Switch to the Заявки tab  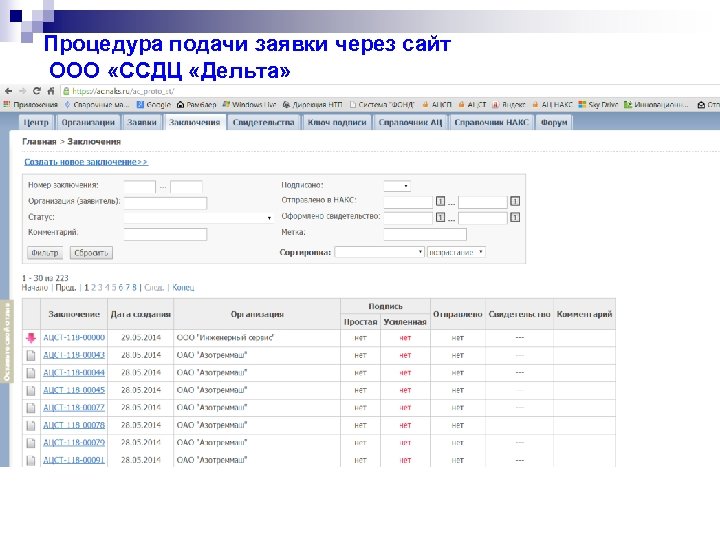click(x=142, y=123)
